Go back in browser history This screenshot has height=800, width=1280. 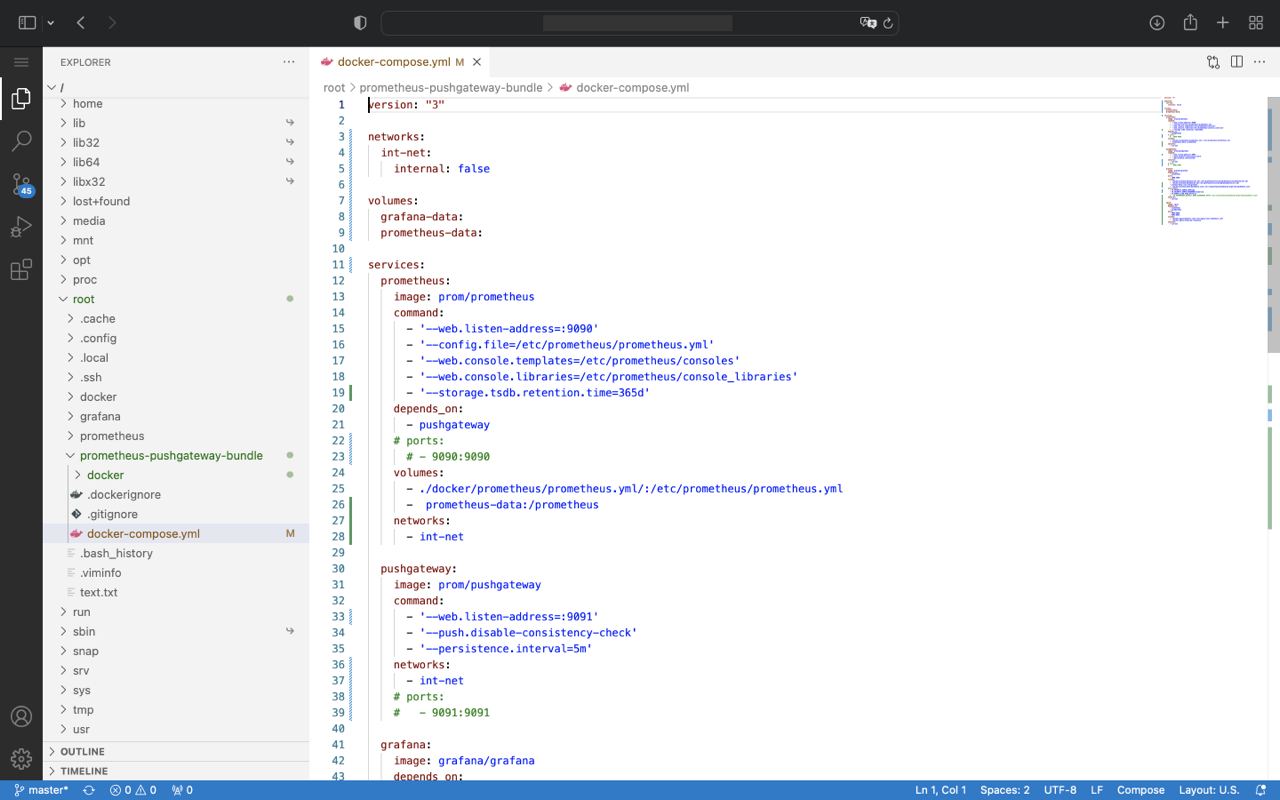(x=81, y=22)
